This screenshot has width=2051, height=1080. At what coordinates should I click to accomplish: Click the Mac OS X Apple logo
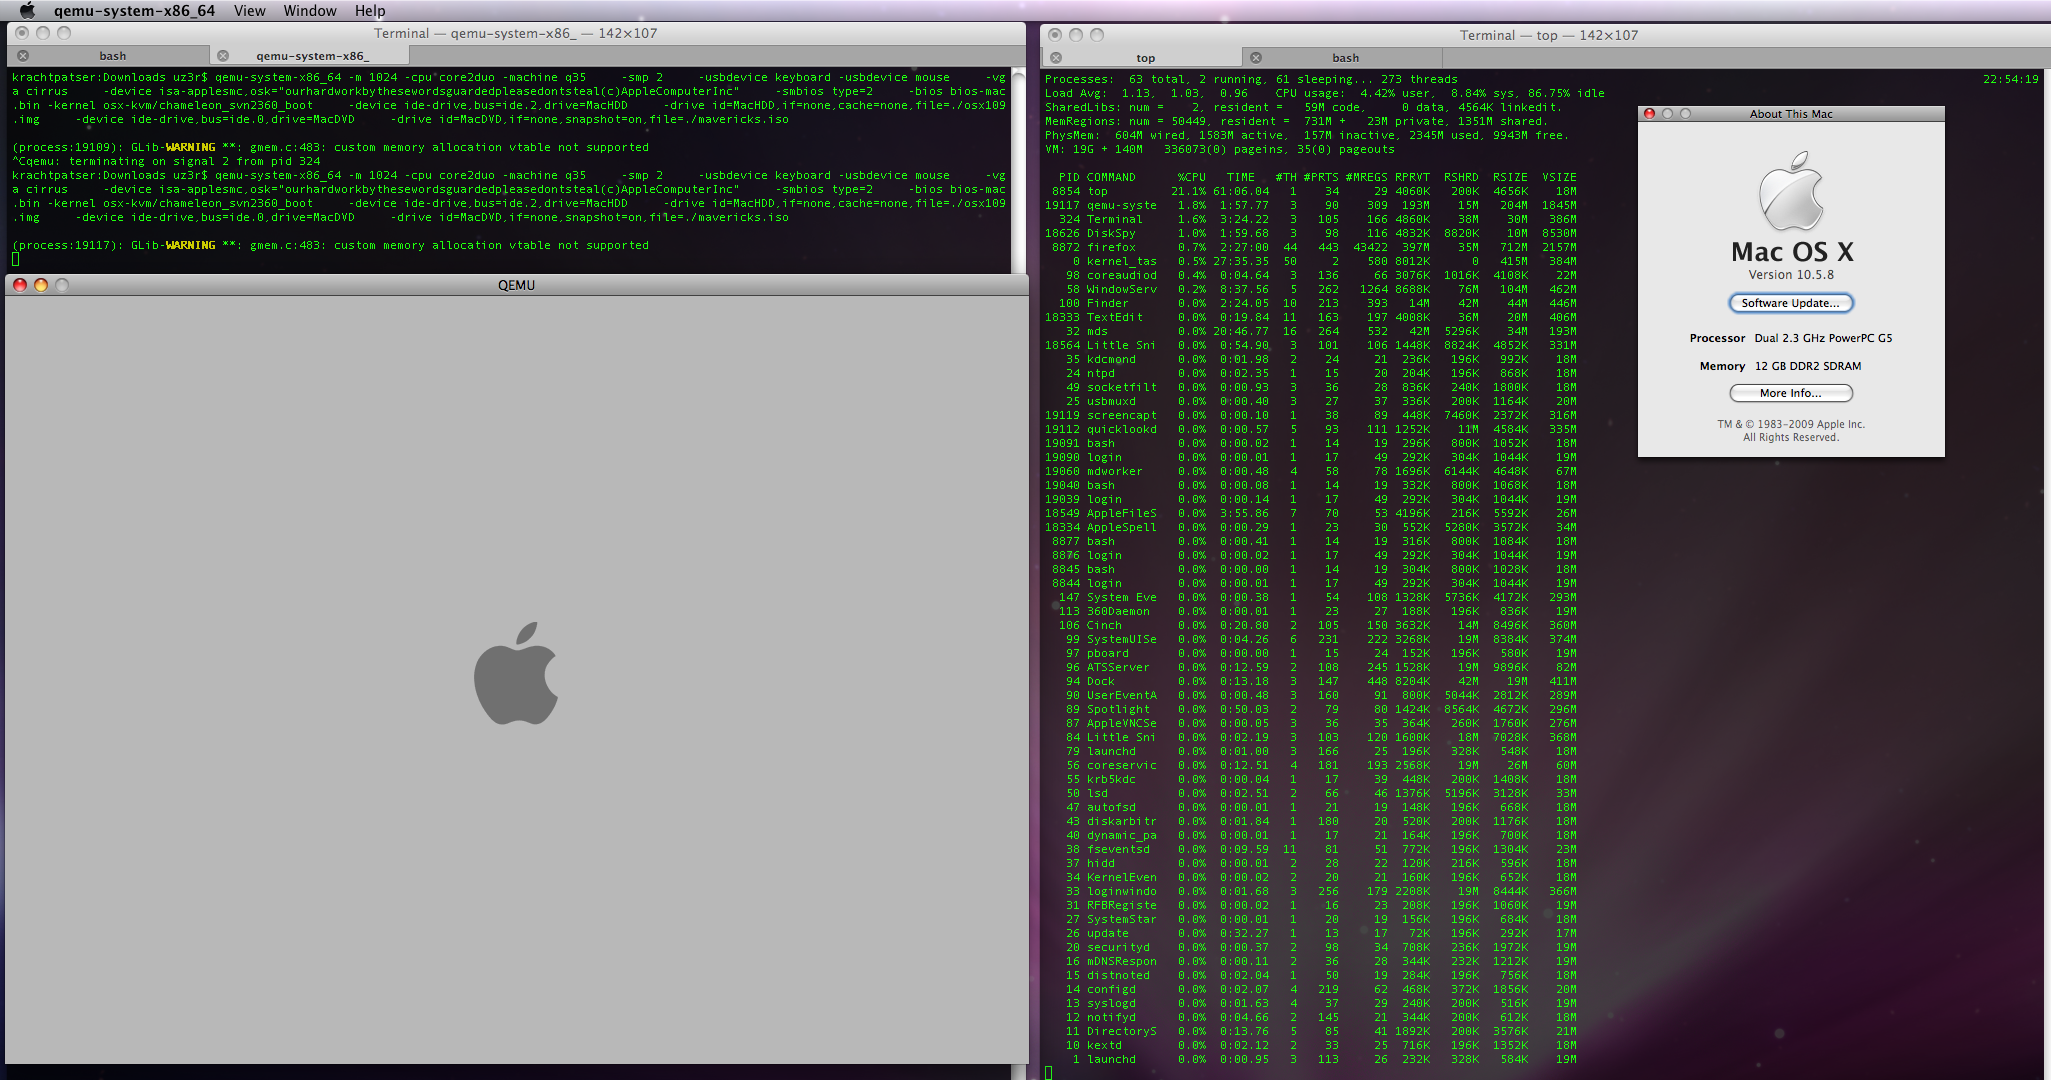pos(1791,191)
